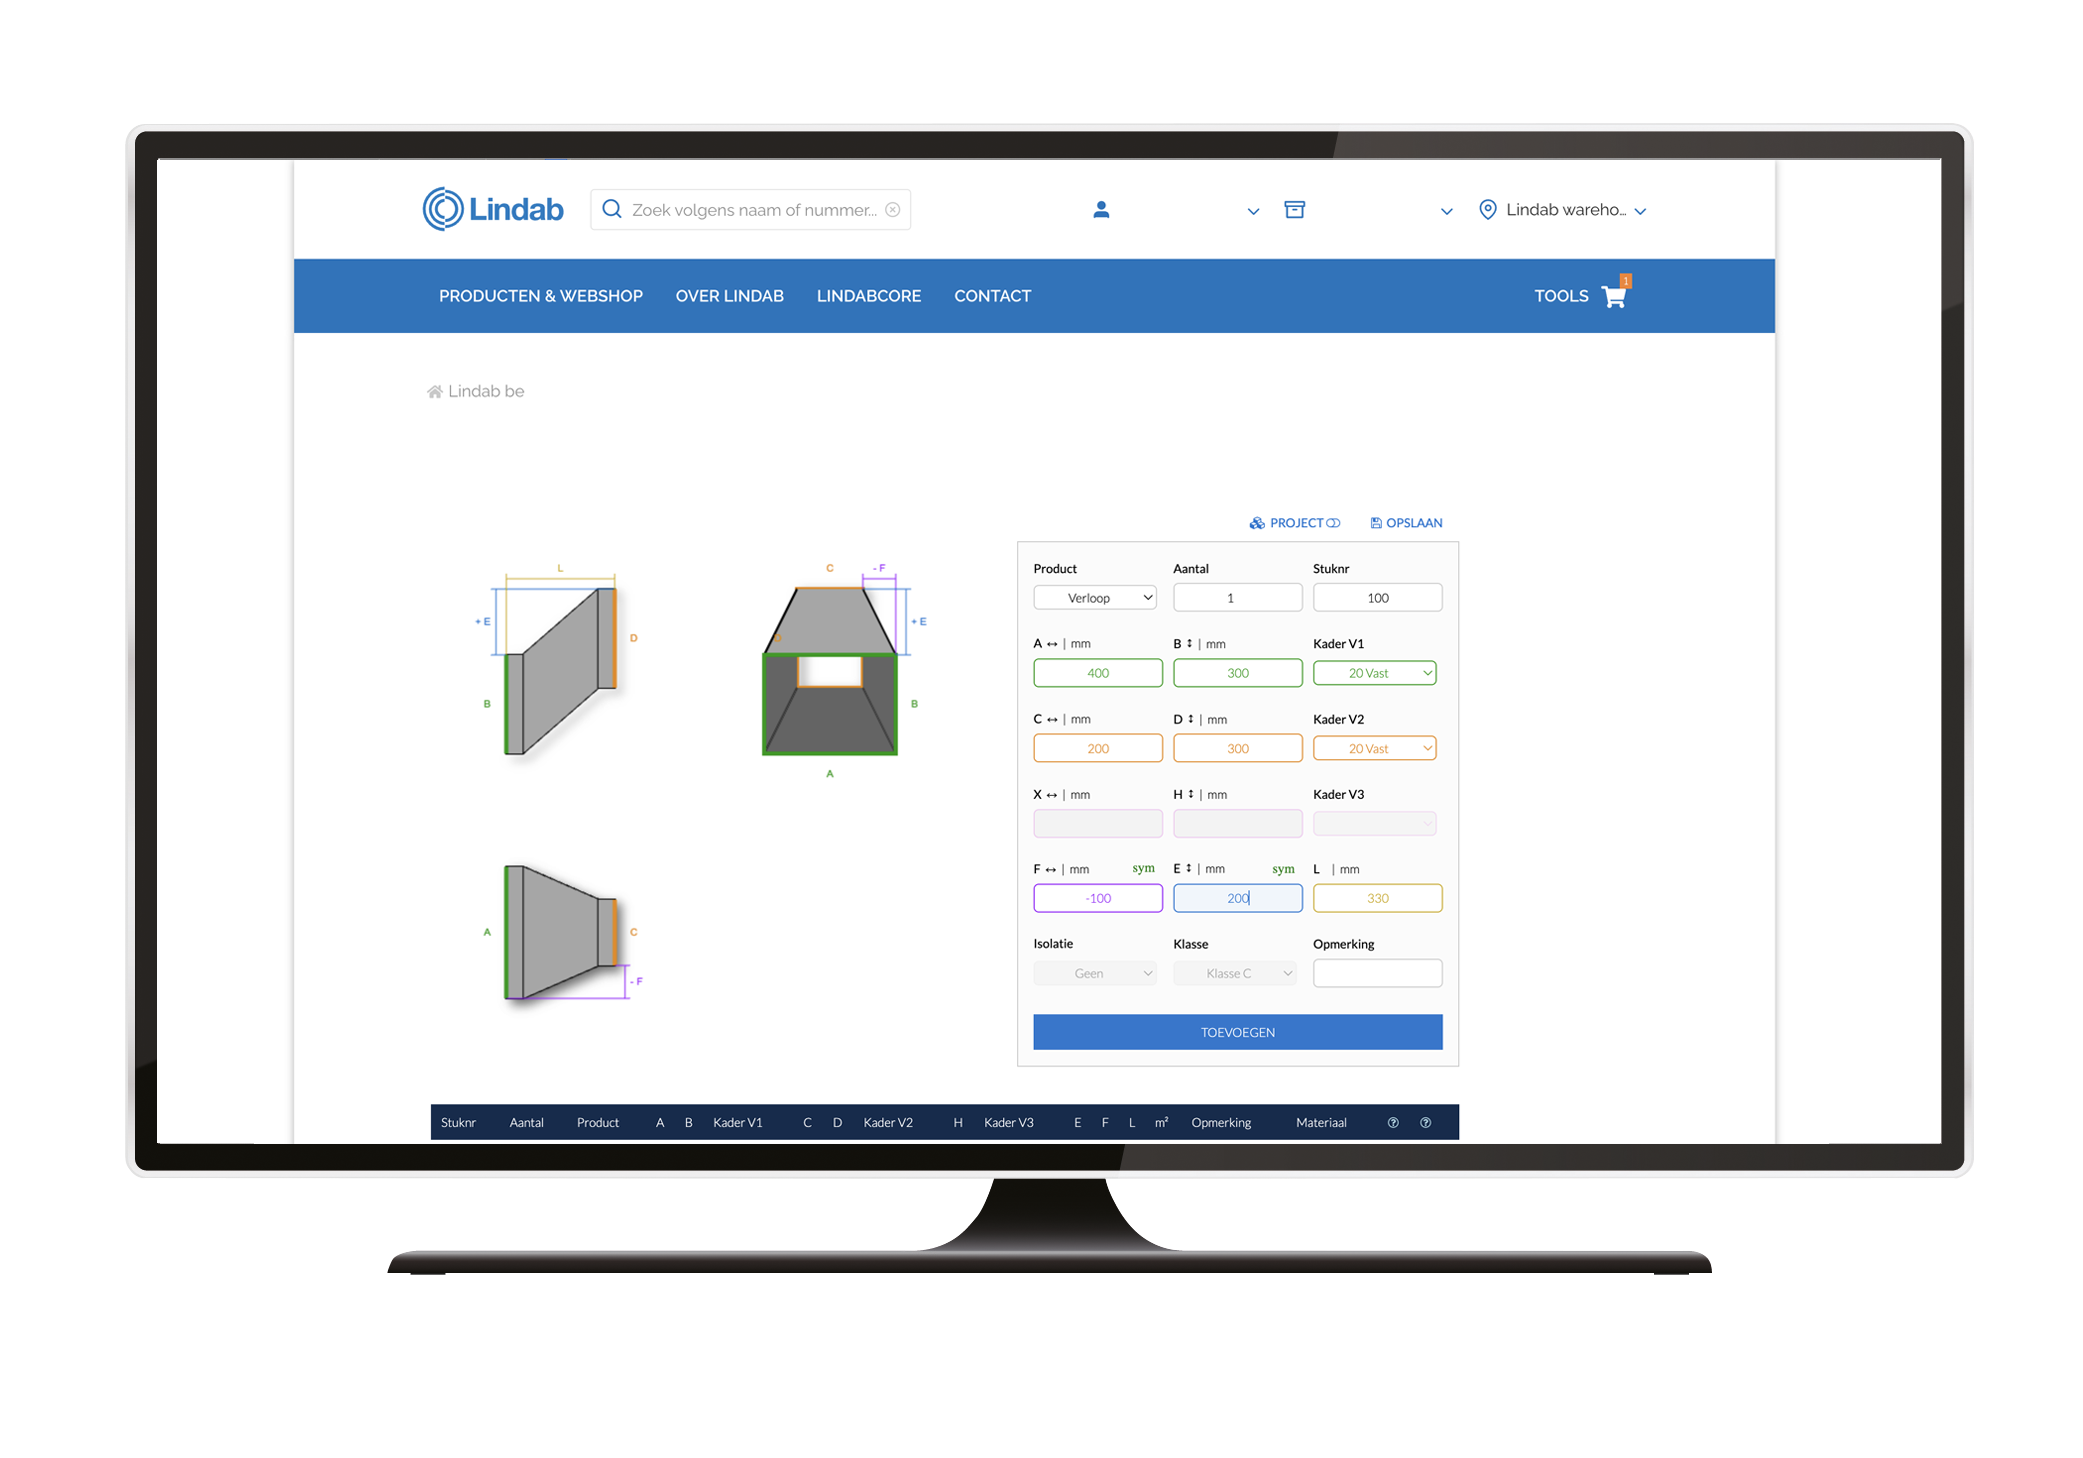2083x1458 pixels.
Task: Click the shopping cart icon
Action: click(1613, 297)
